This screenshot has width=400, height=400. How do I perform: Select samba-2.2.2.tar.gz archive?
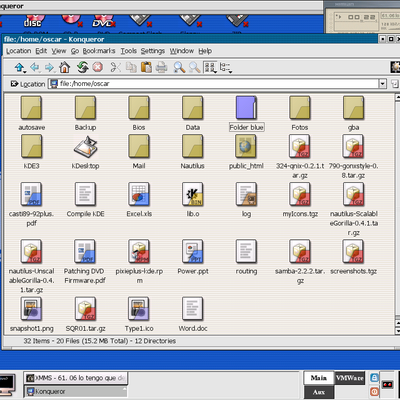(x=300, y=261)
